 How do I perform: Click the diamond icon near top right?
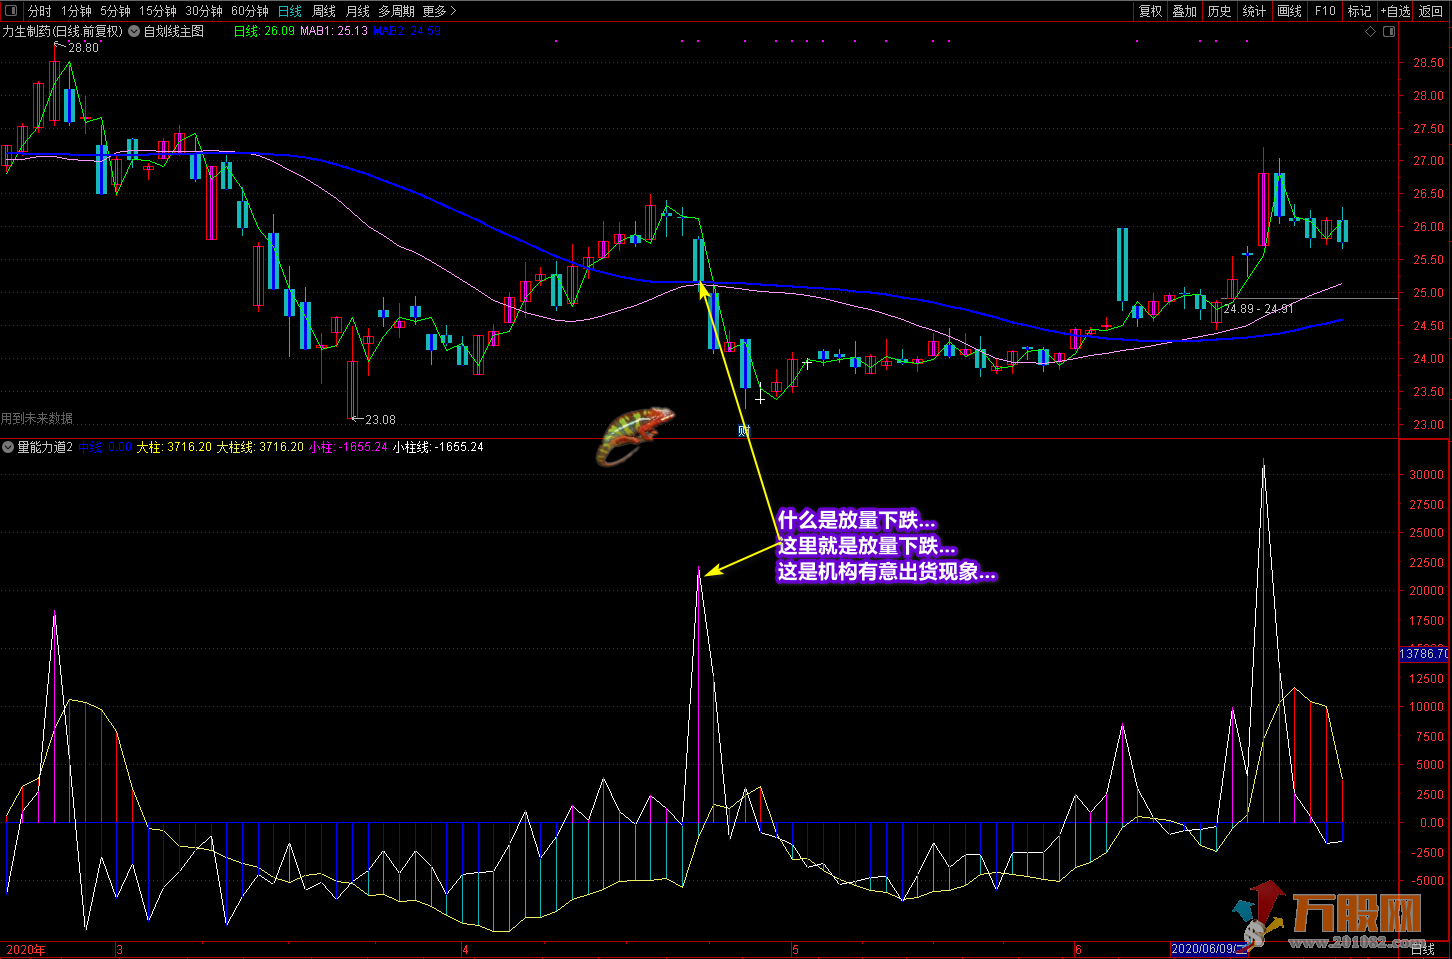click(1370, 31)
